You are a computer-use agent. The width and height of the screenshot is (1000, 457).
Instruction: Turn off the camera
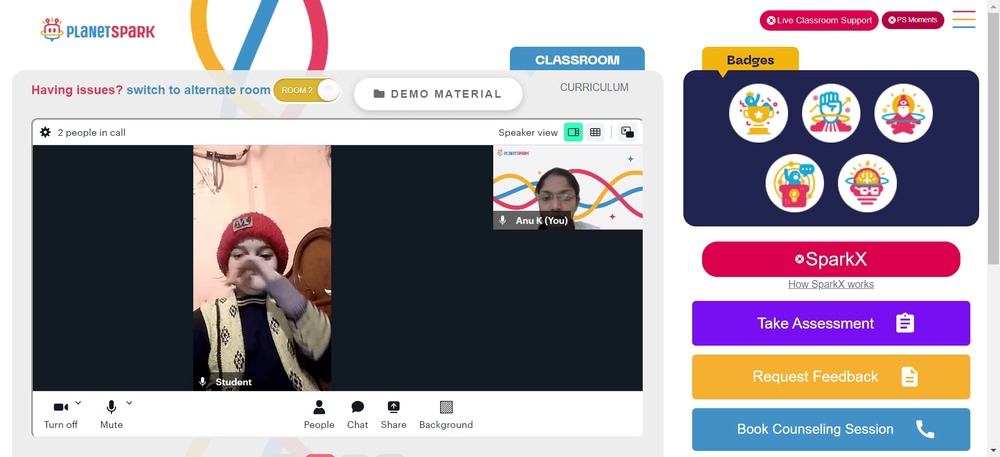pyautogui.click(x=61, y=414)
